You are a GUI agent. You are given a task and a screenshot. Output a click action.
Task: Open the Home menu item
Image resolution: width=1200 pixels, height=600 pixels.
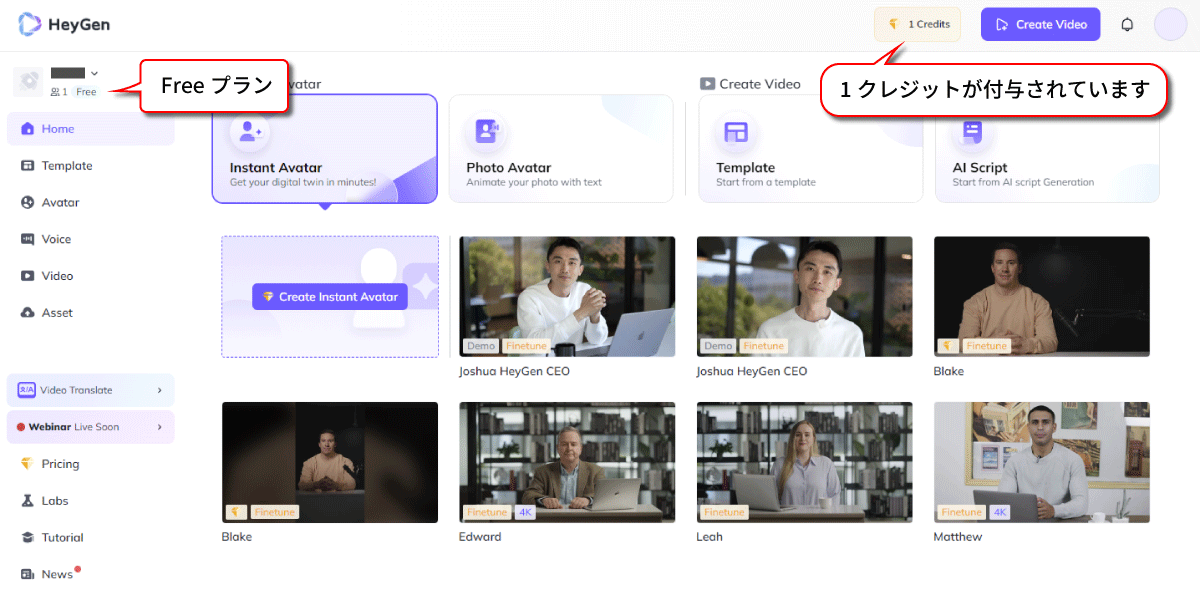pyautogui.click(x=91, y=129)
